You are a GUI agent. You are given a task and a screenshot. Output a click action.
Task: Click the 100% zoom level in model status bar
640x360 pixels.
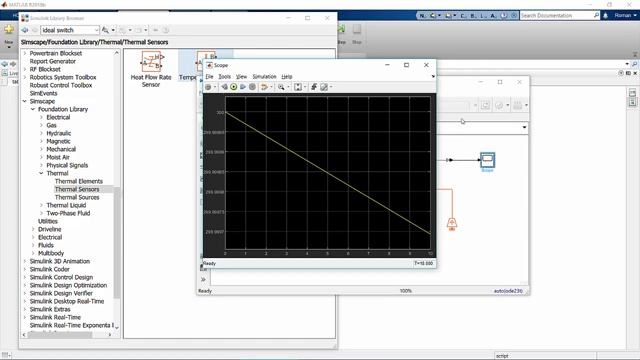pos(405,291)
